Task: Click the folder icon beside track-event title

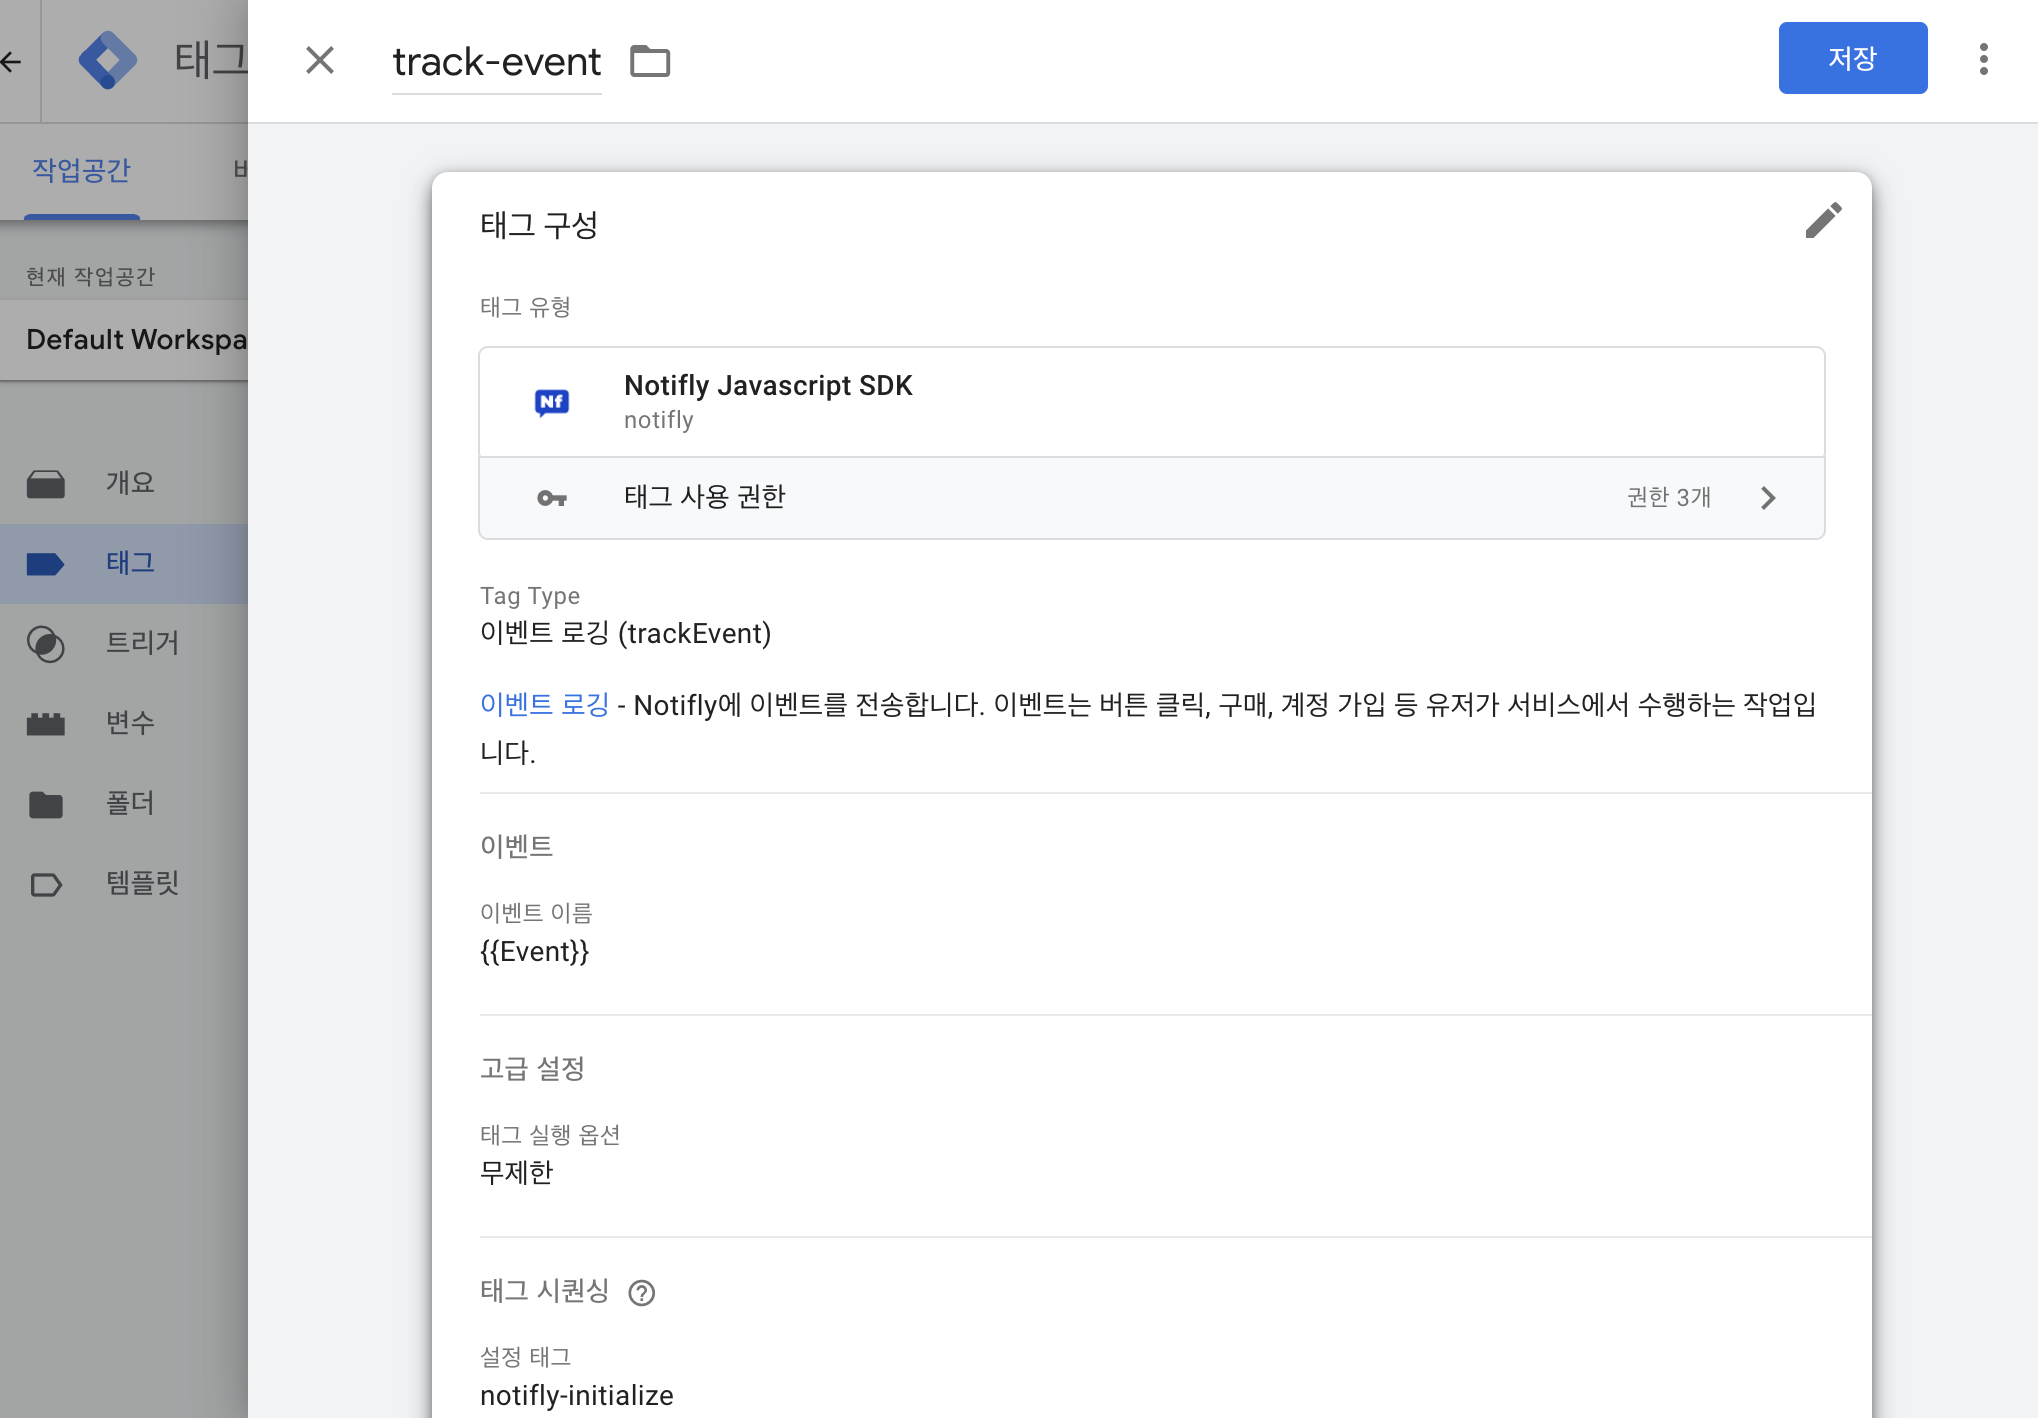Action: [x=650, y=61]
